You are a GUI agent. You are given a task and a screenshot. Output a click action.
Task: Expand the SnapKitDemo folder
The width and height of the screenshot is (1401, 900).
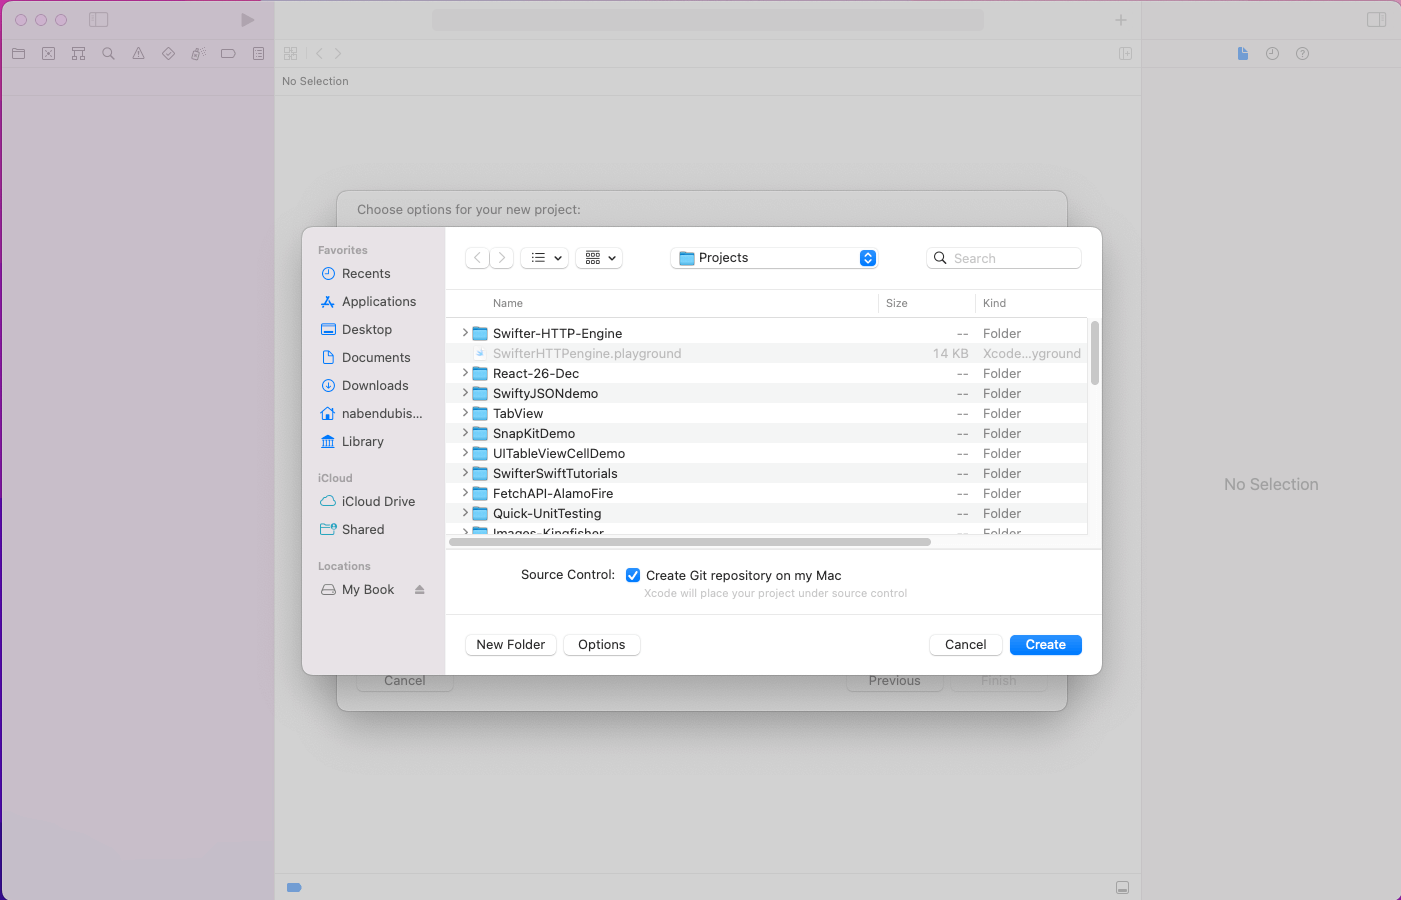[464, 433]
